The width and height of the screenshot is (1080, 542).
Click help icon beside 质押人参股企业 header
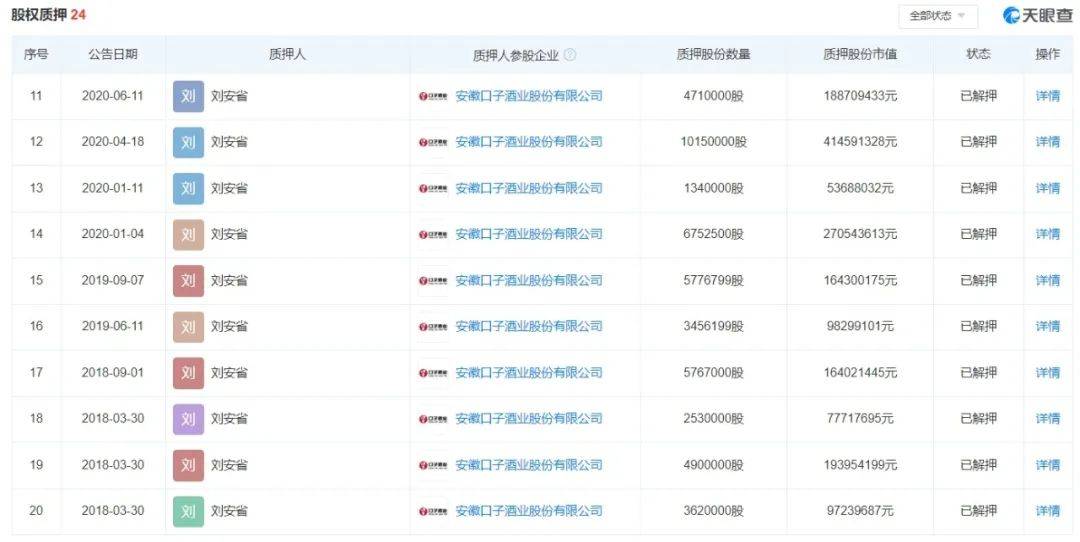[x=570, y=55]
